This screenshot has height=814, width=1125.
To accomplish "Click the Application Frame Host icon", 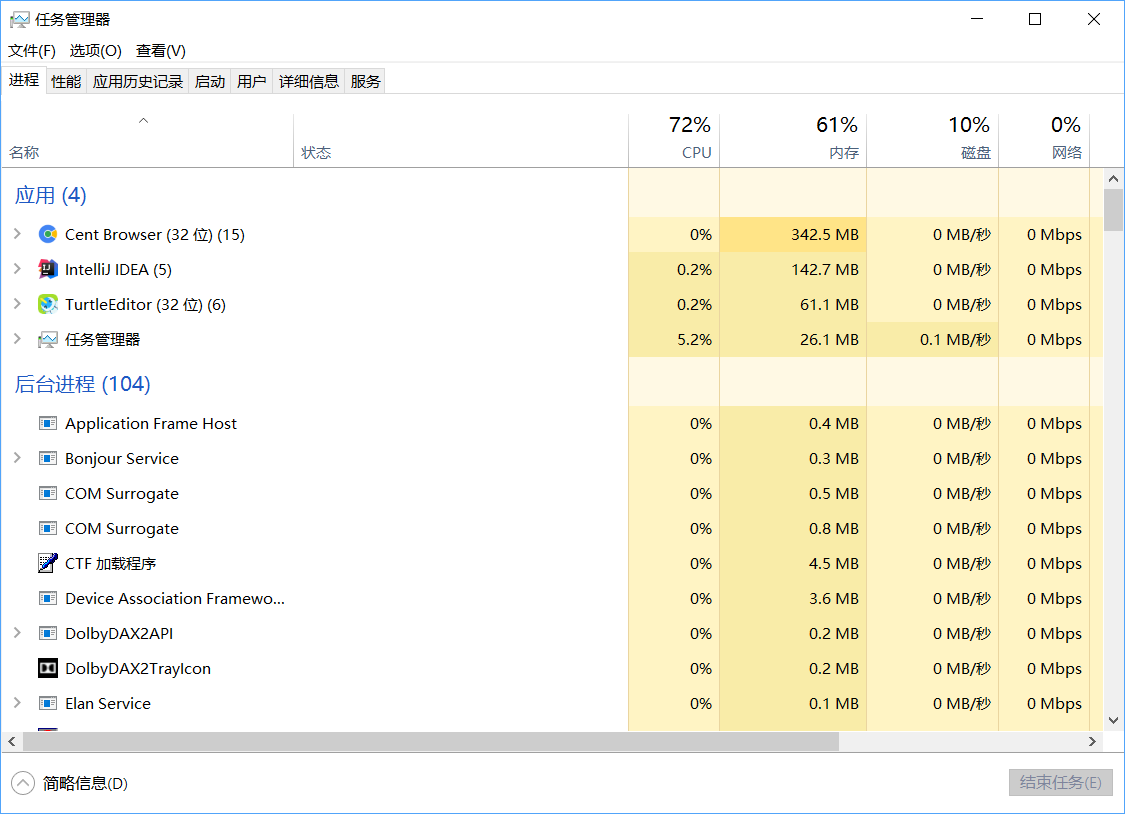I will (x=48, y=424).
